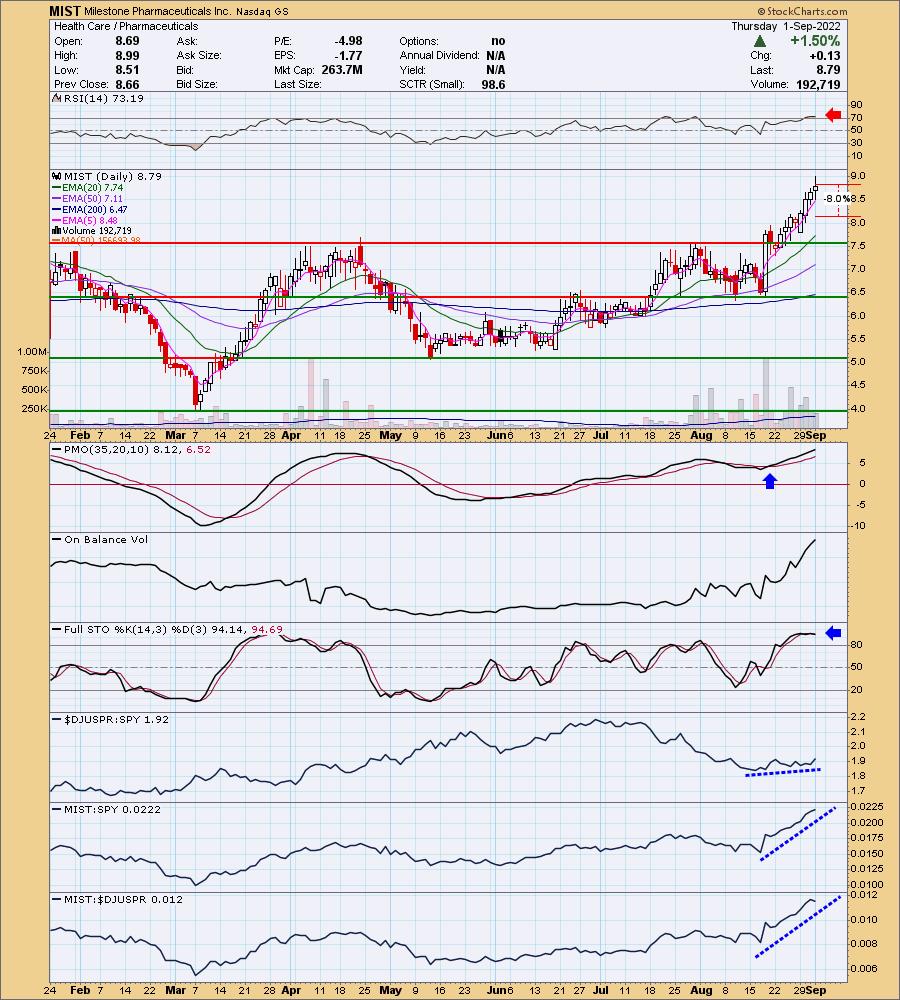Click the Annual Dividend N/A value
Image resolution: width=900 pixels, height=1000 pixels.
[496, 55]
